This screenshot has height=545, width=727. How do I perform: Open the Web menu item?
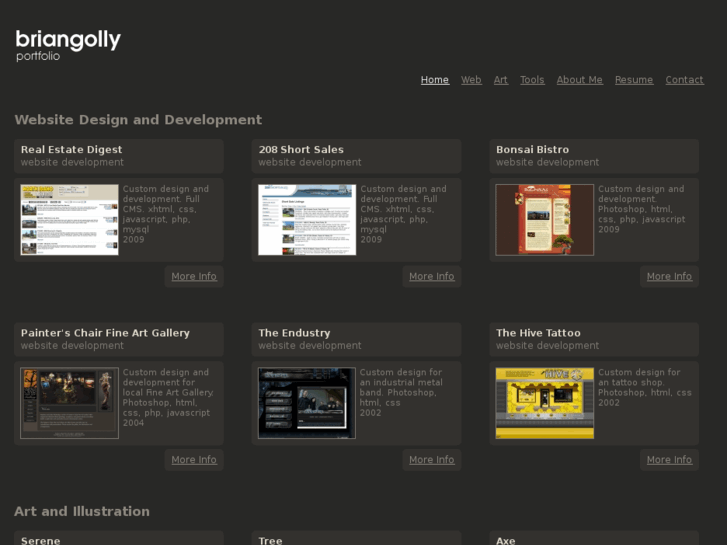point(471,80)
